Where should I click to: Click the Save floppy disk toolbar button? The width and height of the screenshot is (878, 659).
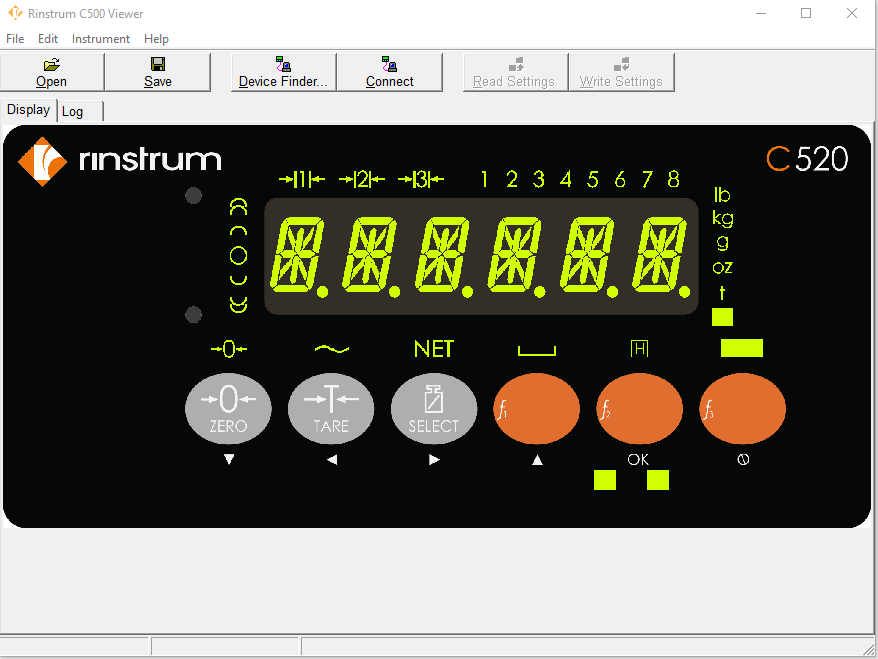158,72
